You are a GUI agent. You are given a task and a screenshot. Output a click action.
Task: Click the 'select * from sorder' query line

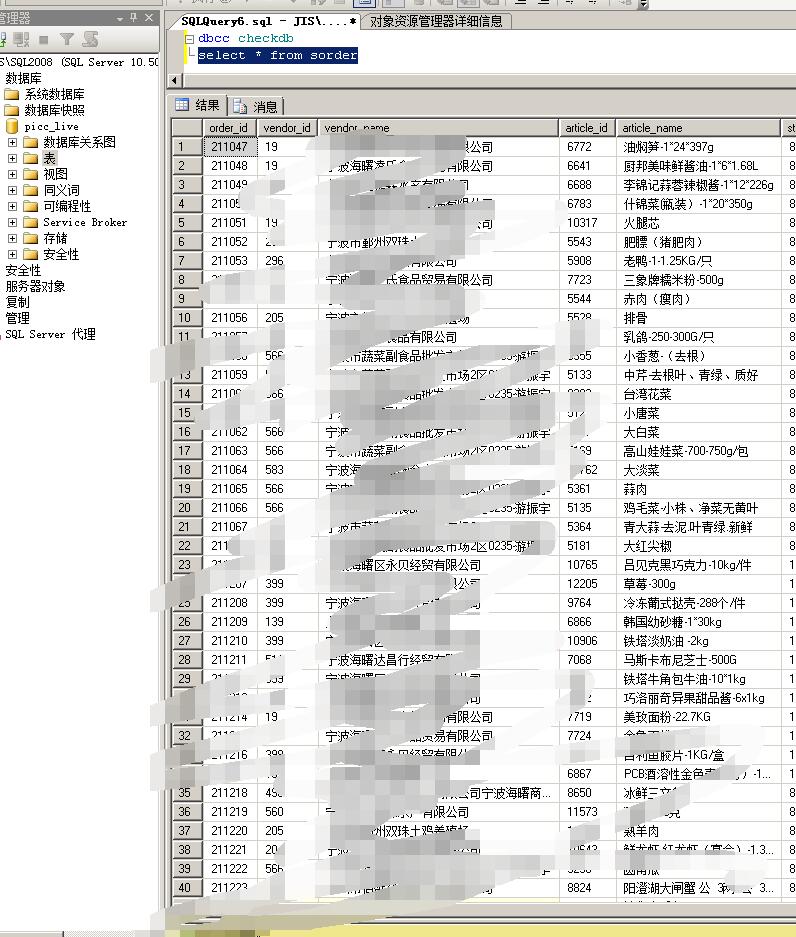[x=278, y=56]
